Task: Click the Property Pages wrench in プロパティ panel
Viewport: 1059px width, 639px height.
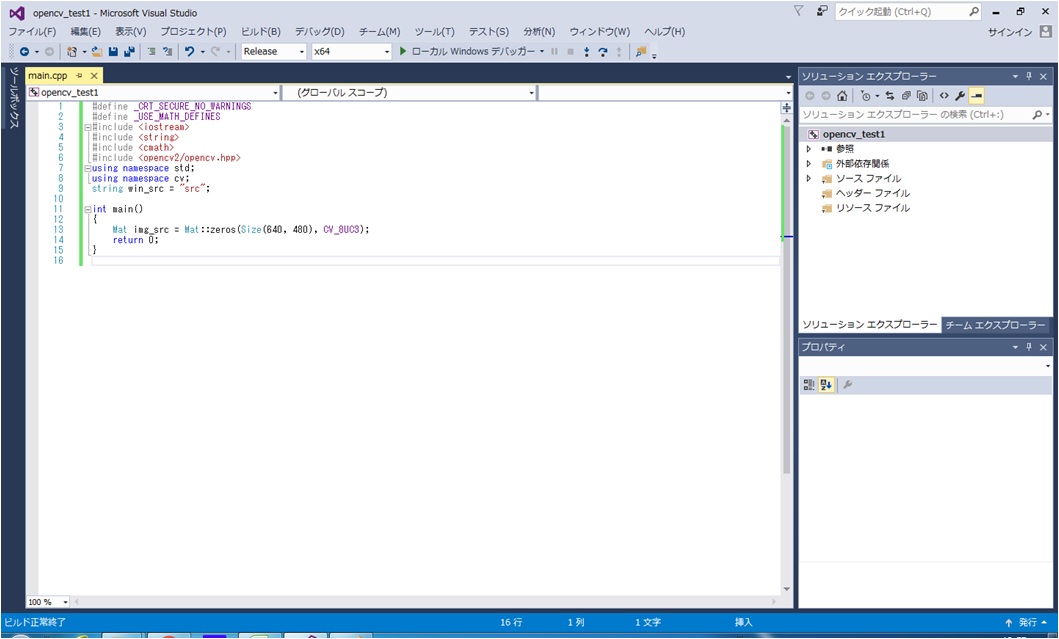Action: 848,385
